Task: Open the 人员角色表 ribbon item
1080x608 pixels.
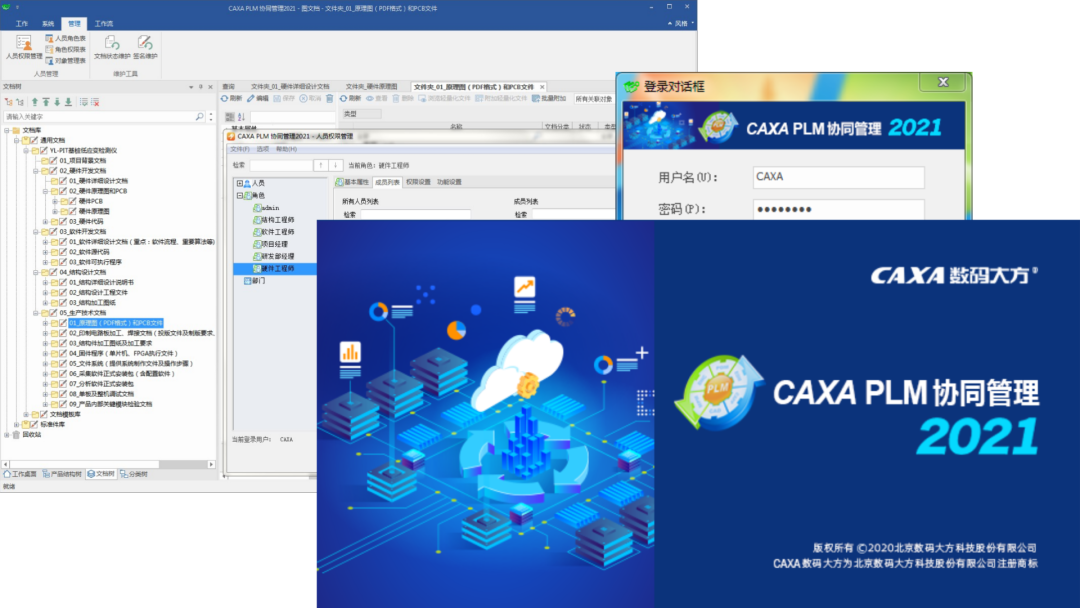Action: (x=65, y=39)
